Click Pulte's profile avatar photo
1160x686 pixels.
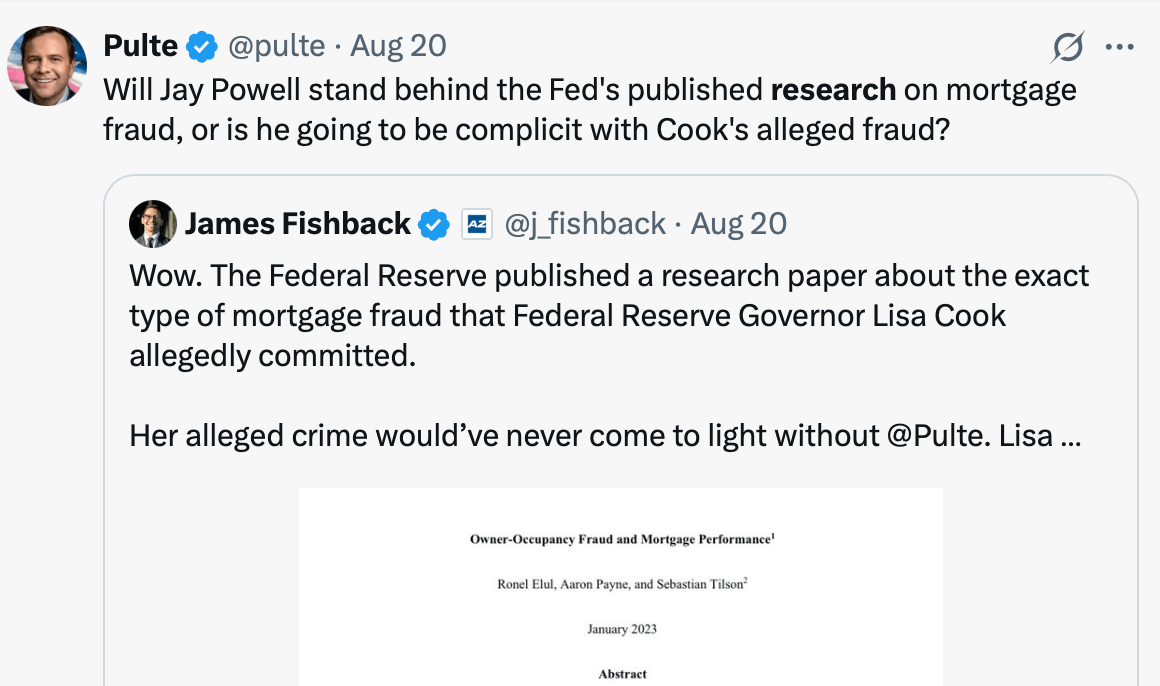(x=47, y=66)
